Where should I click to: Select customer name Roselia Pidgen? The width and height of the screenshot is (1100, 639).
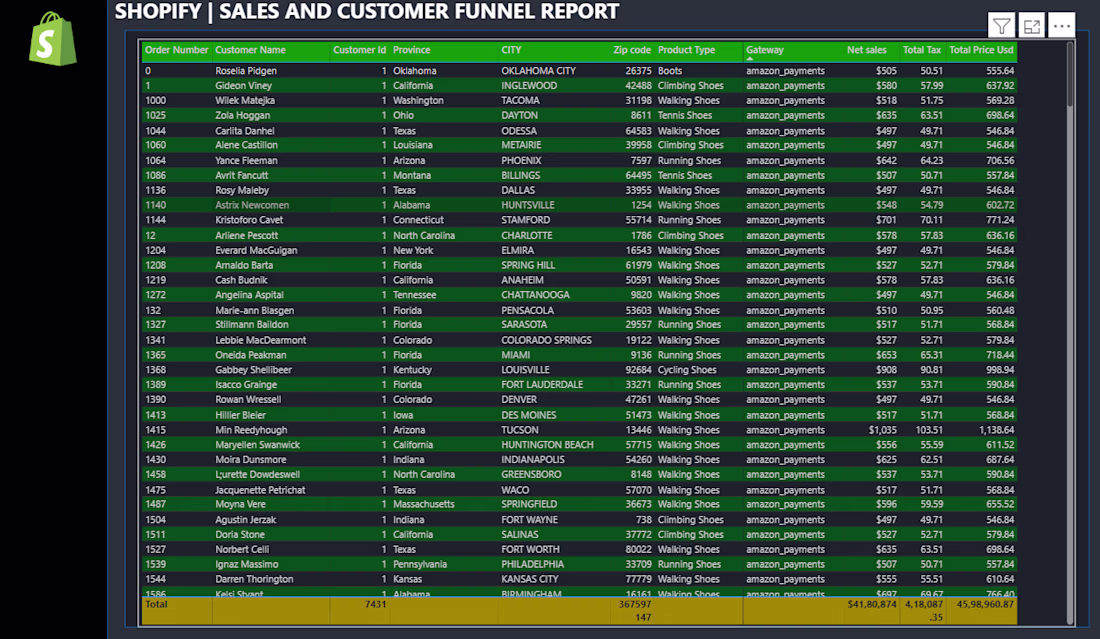point(246,71)
